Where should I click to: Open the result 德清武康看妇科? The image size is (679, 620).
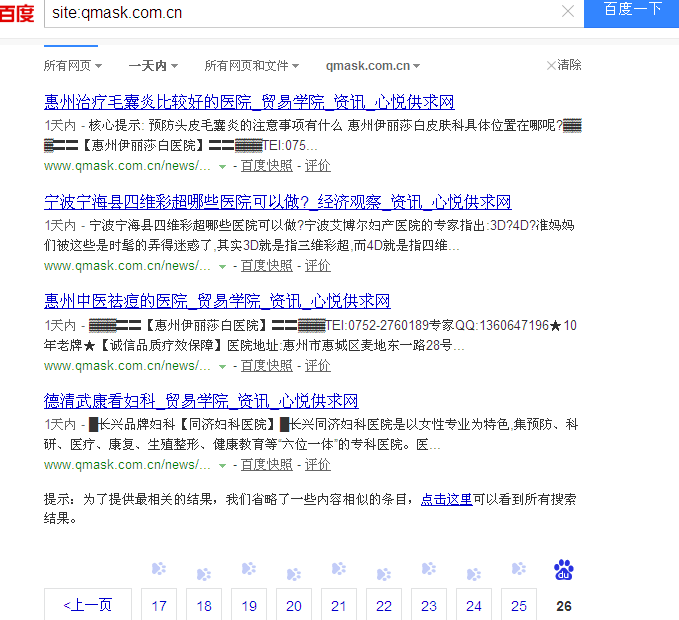[x=201, y=401]
